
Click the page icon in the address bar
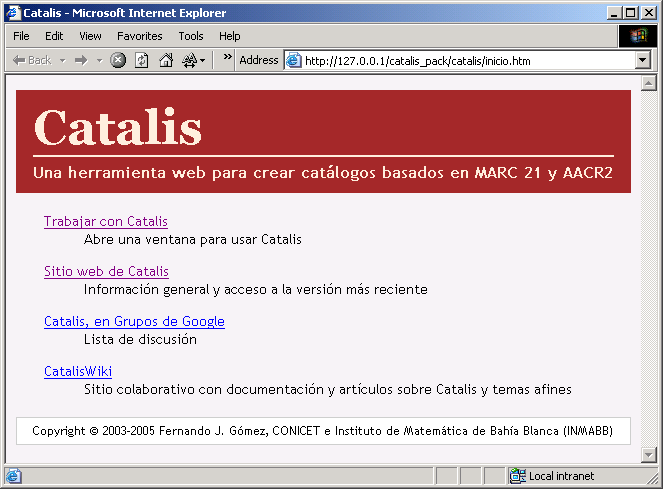tap(293, 60)
